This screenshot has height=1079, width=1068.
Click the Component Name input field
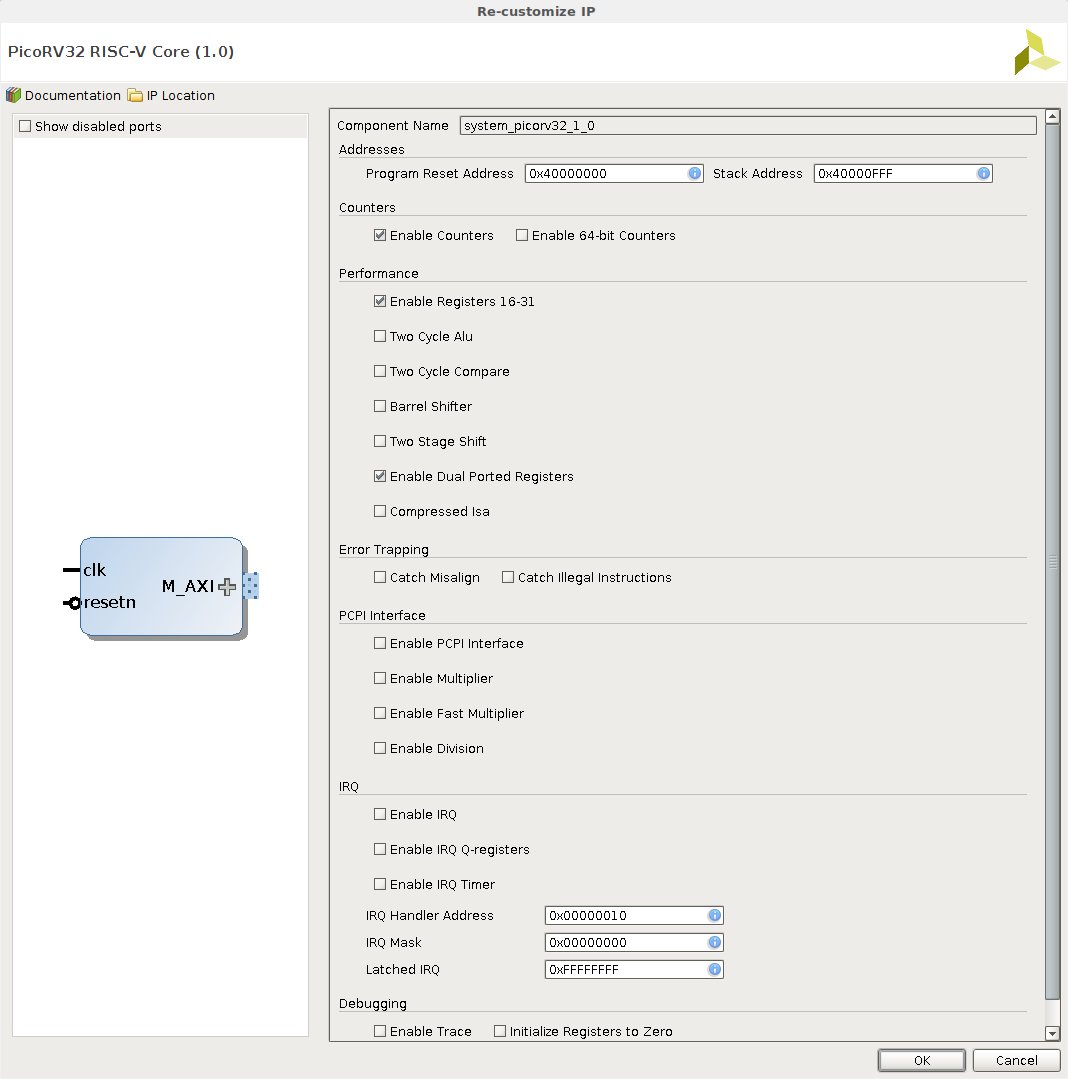pyautogui.click(x=748, y=125)
